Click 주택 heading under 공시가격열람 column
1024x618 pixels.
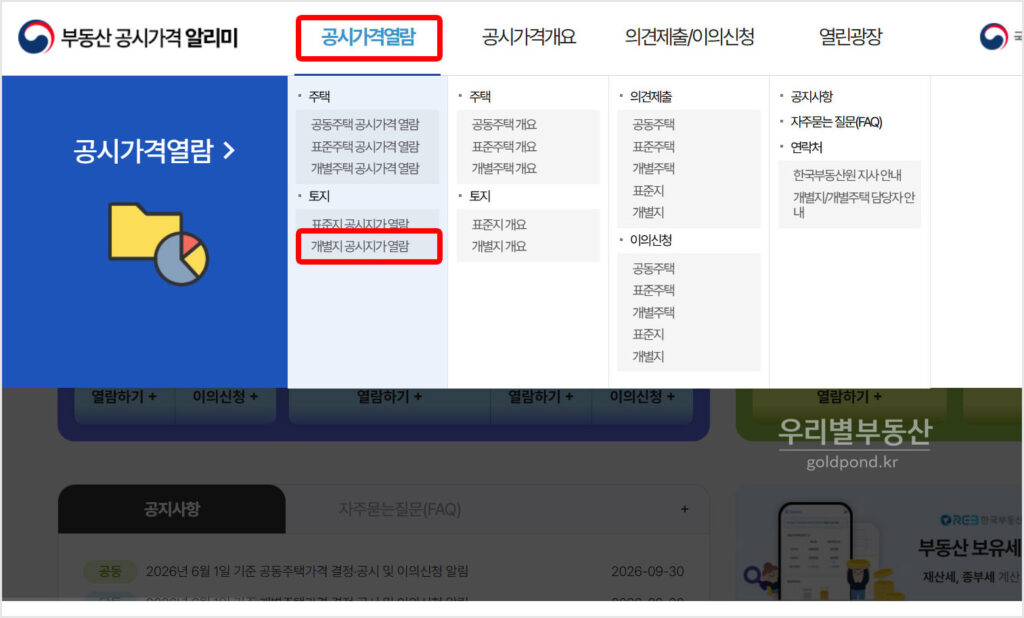coord(319,97)
